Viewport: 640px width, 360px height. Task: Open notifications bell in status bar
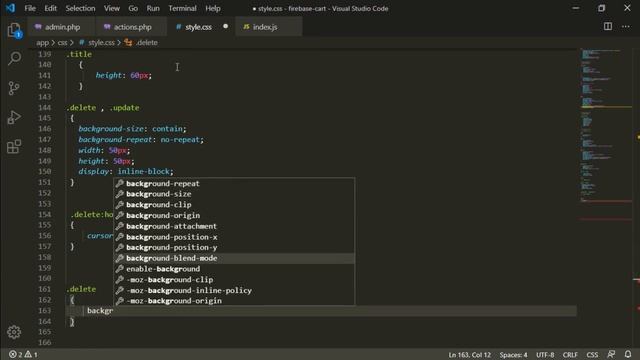(x=628, y=354)
